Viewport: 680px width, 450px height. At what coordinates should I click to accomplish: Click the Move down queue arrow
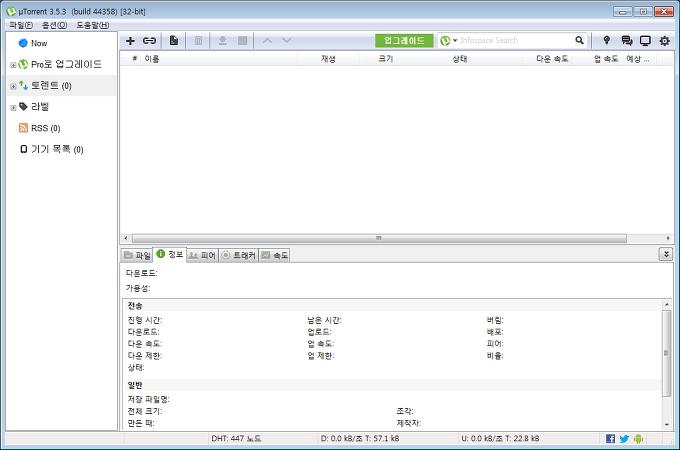[287, 40]
